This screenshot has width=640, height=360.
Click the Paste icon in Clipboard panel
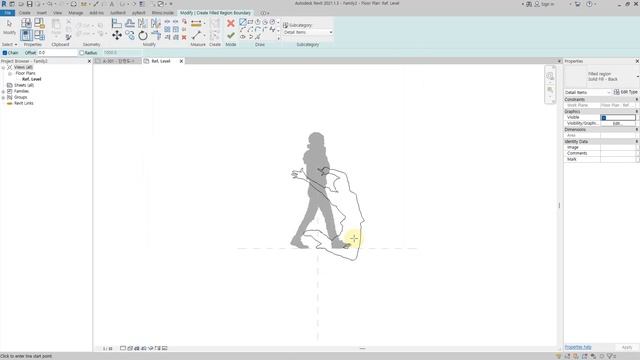[56, 27]
